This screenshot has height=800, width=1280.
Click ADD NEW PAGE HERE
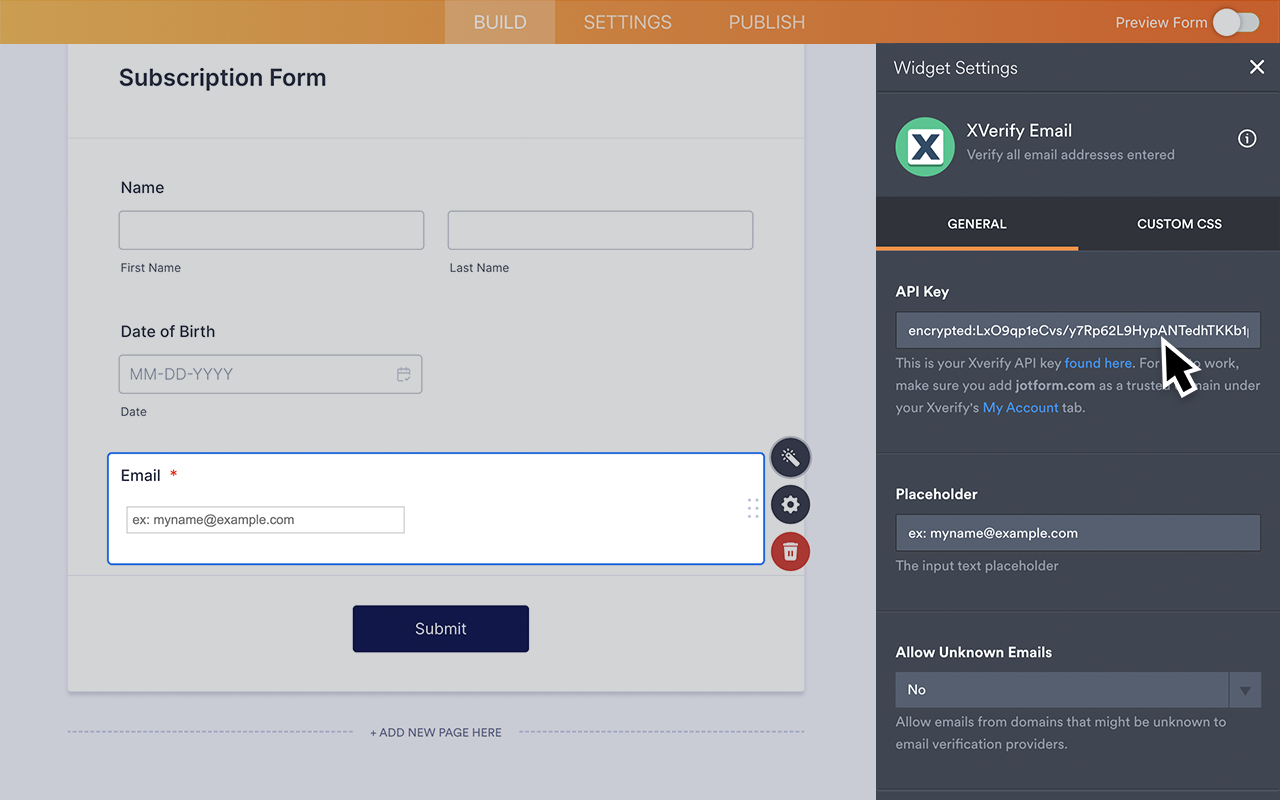click(435, 732)
